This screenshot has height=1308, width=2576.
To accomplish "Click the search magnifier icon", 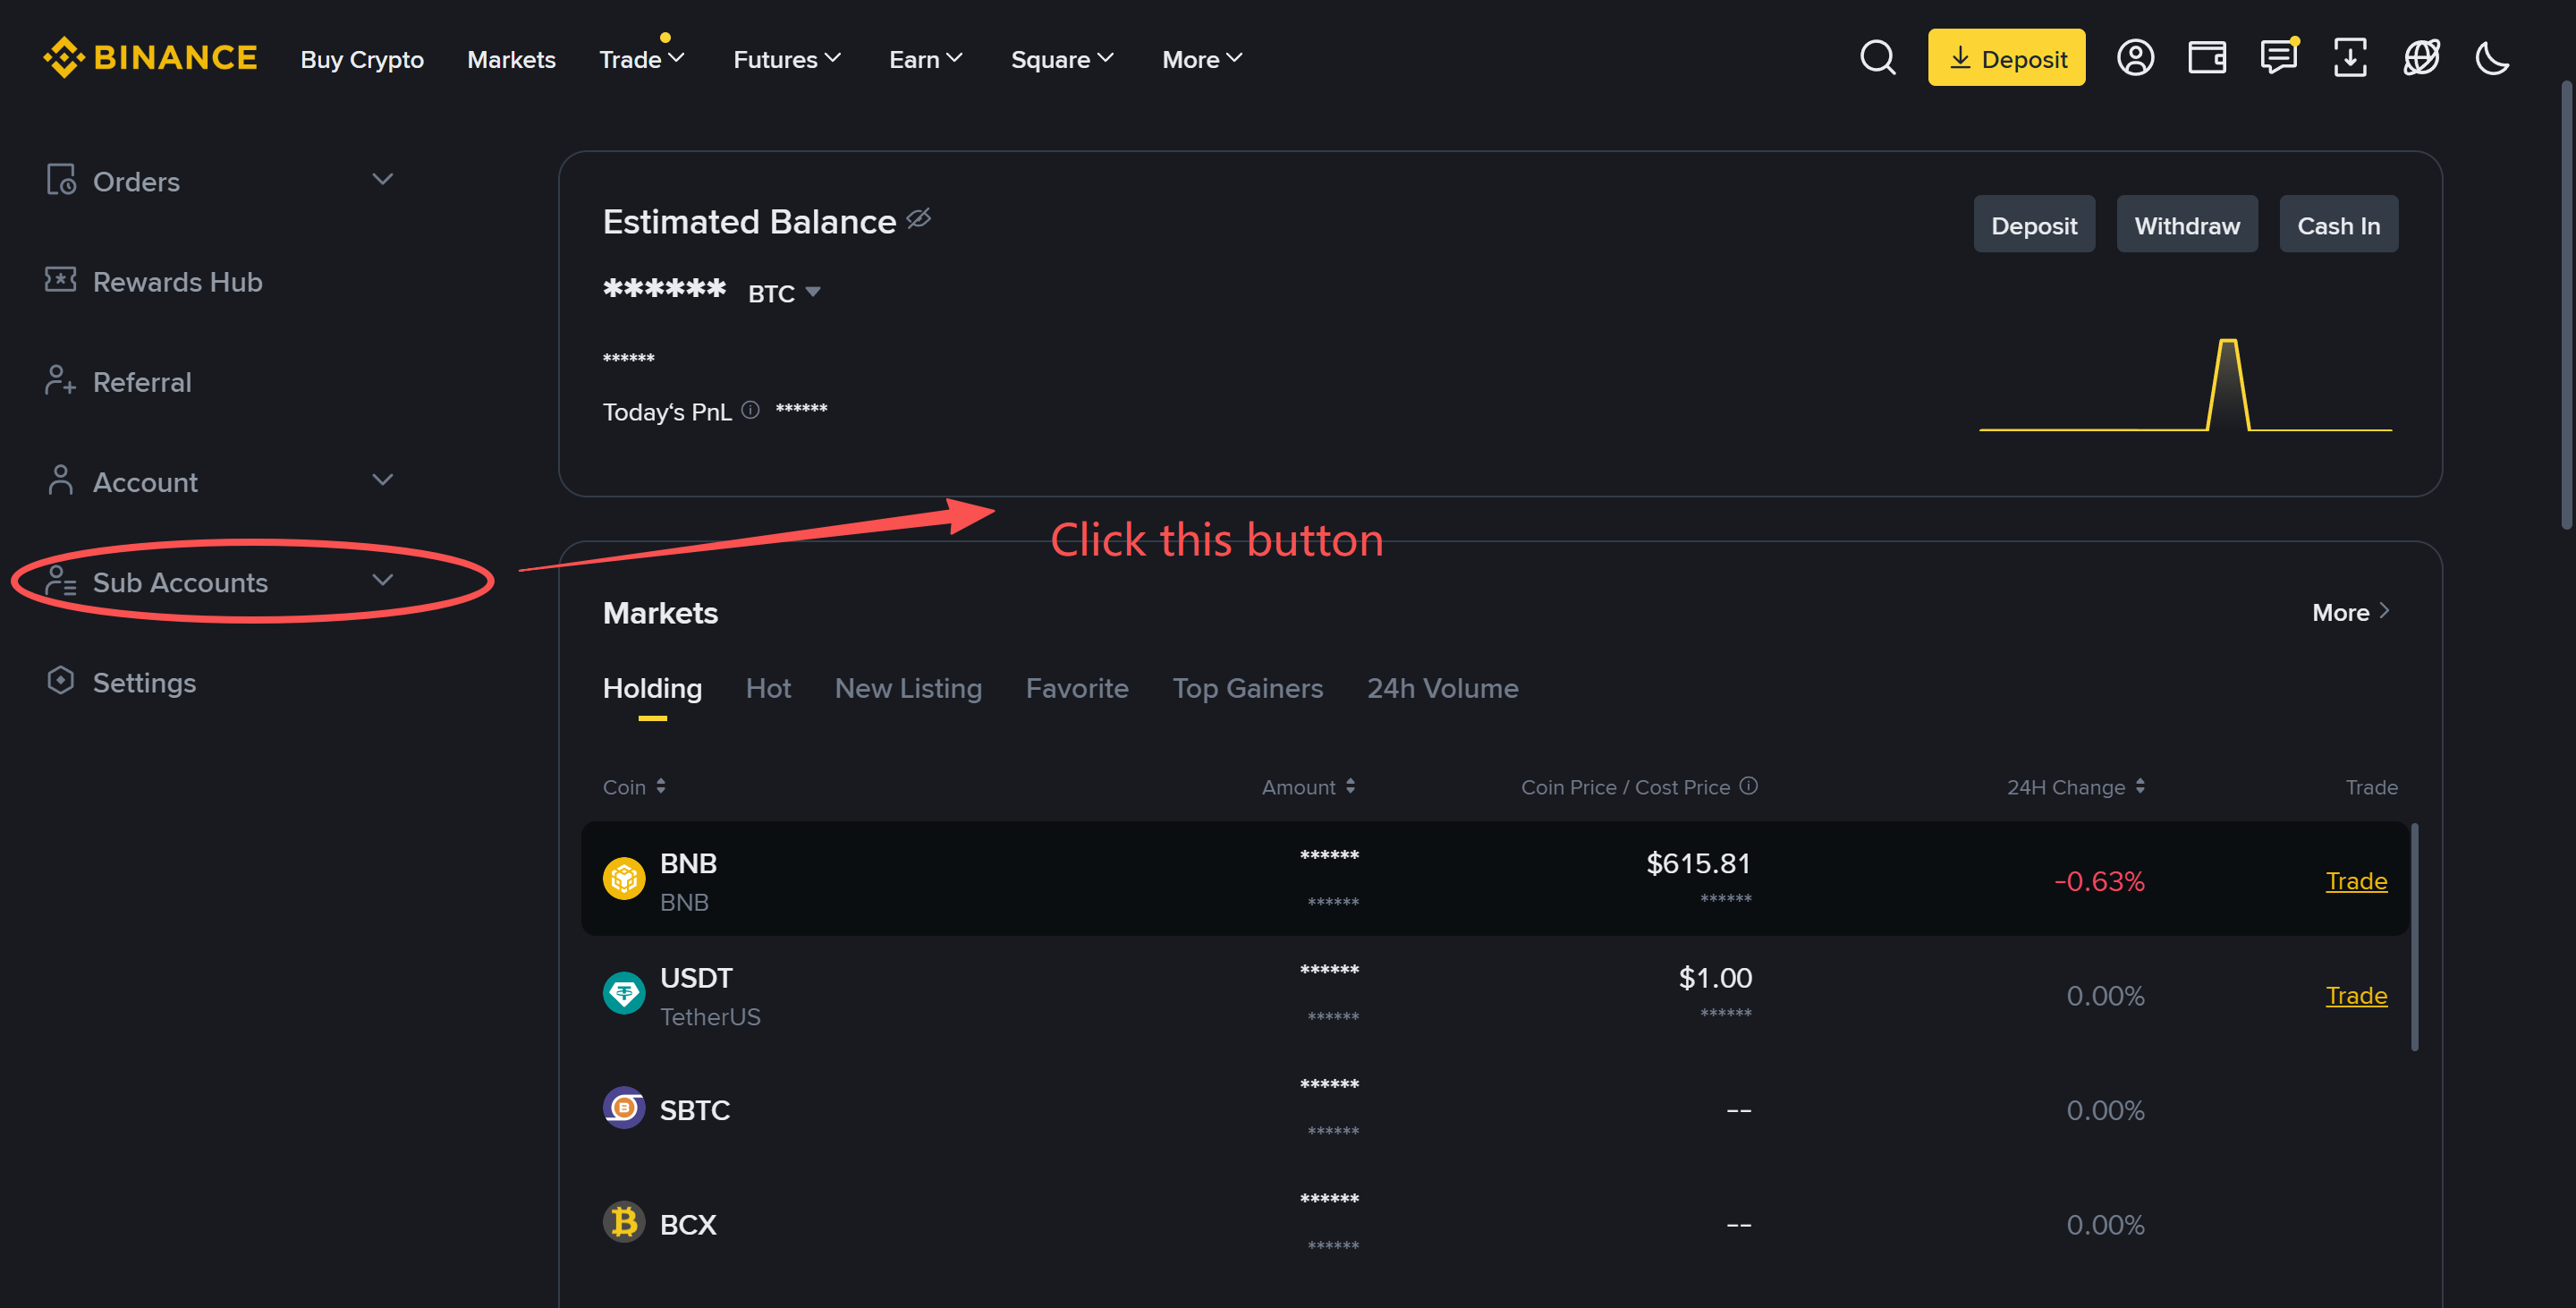I will pyautogui.click(x=1877, y=58).
